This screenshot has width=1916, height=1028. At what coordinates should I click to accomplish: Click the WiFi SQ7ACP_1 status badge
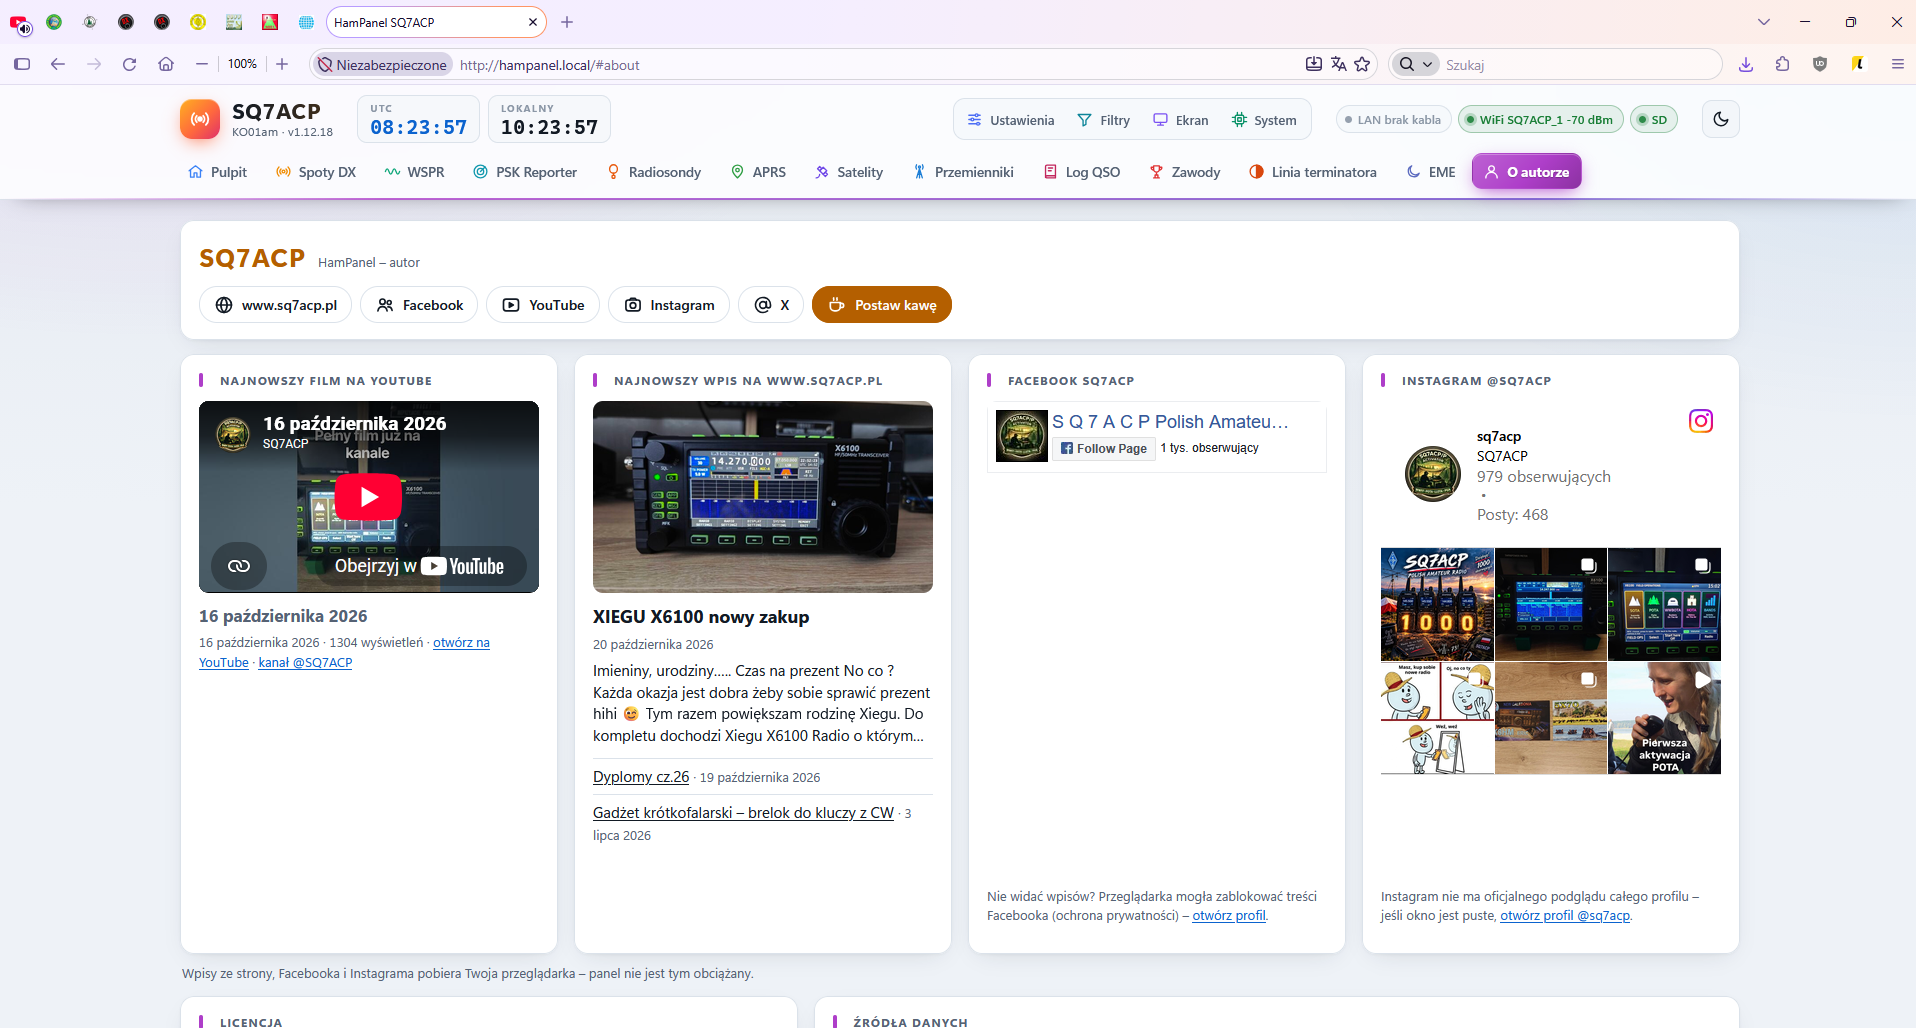[1540, 120]
